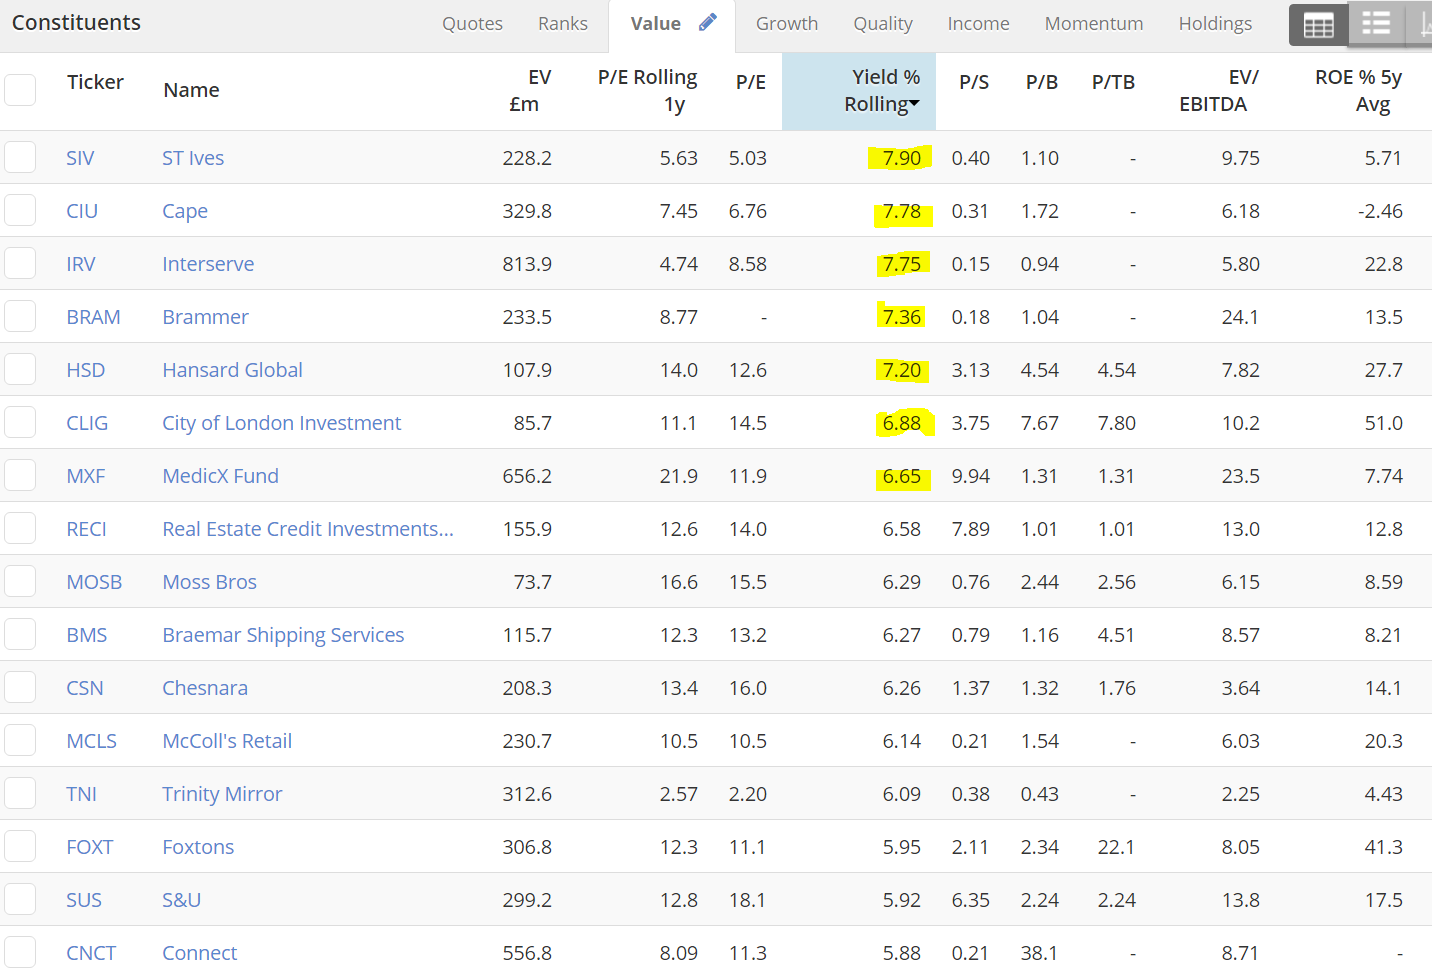Click the 813.9 EV value for Interserve
This screenshot has width=1432, height=975.
click(527, 264)
